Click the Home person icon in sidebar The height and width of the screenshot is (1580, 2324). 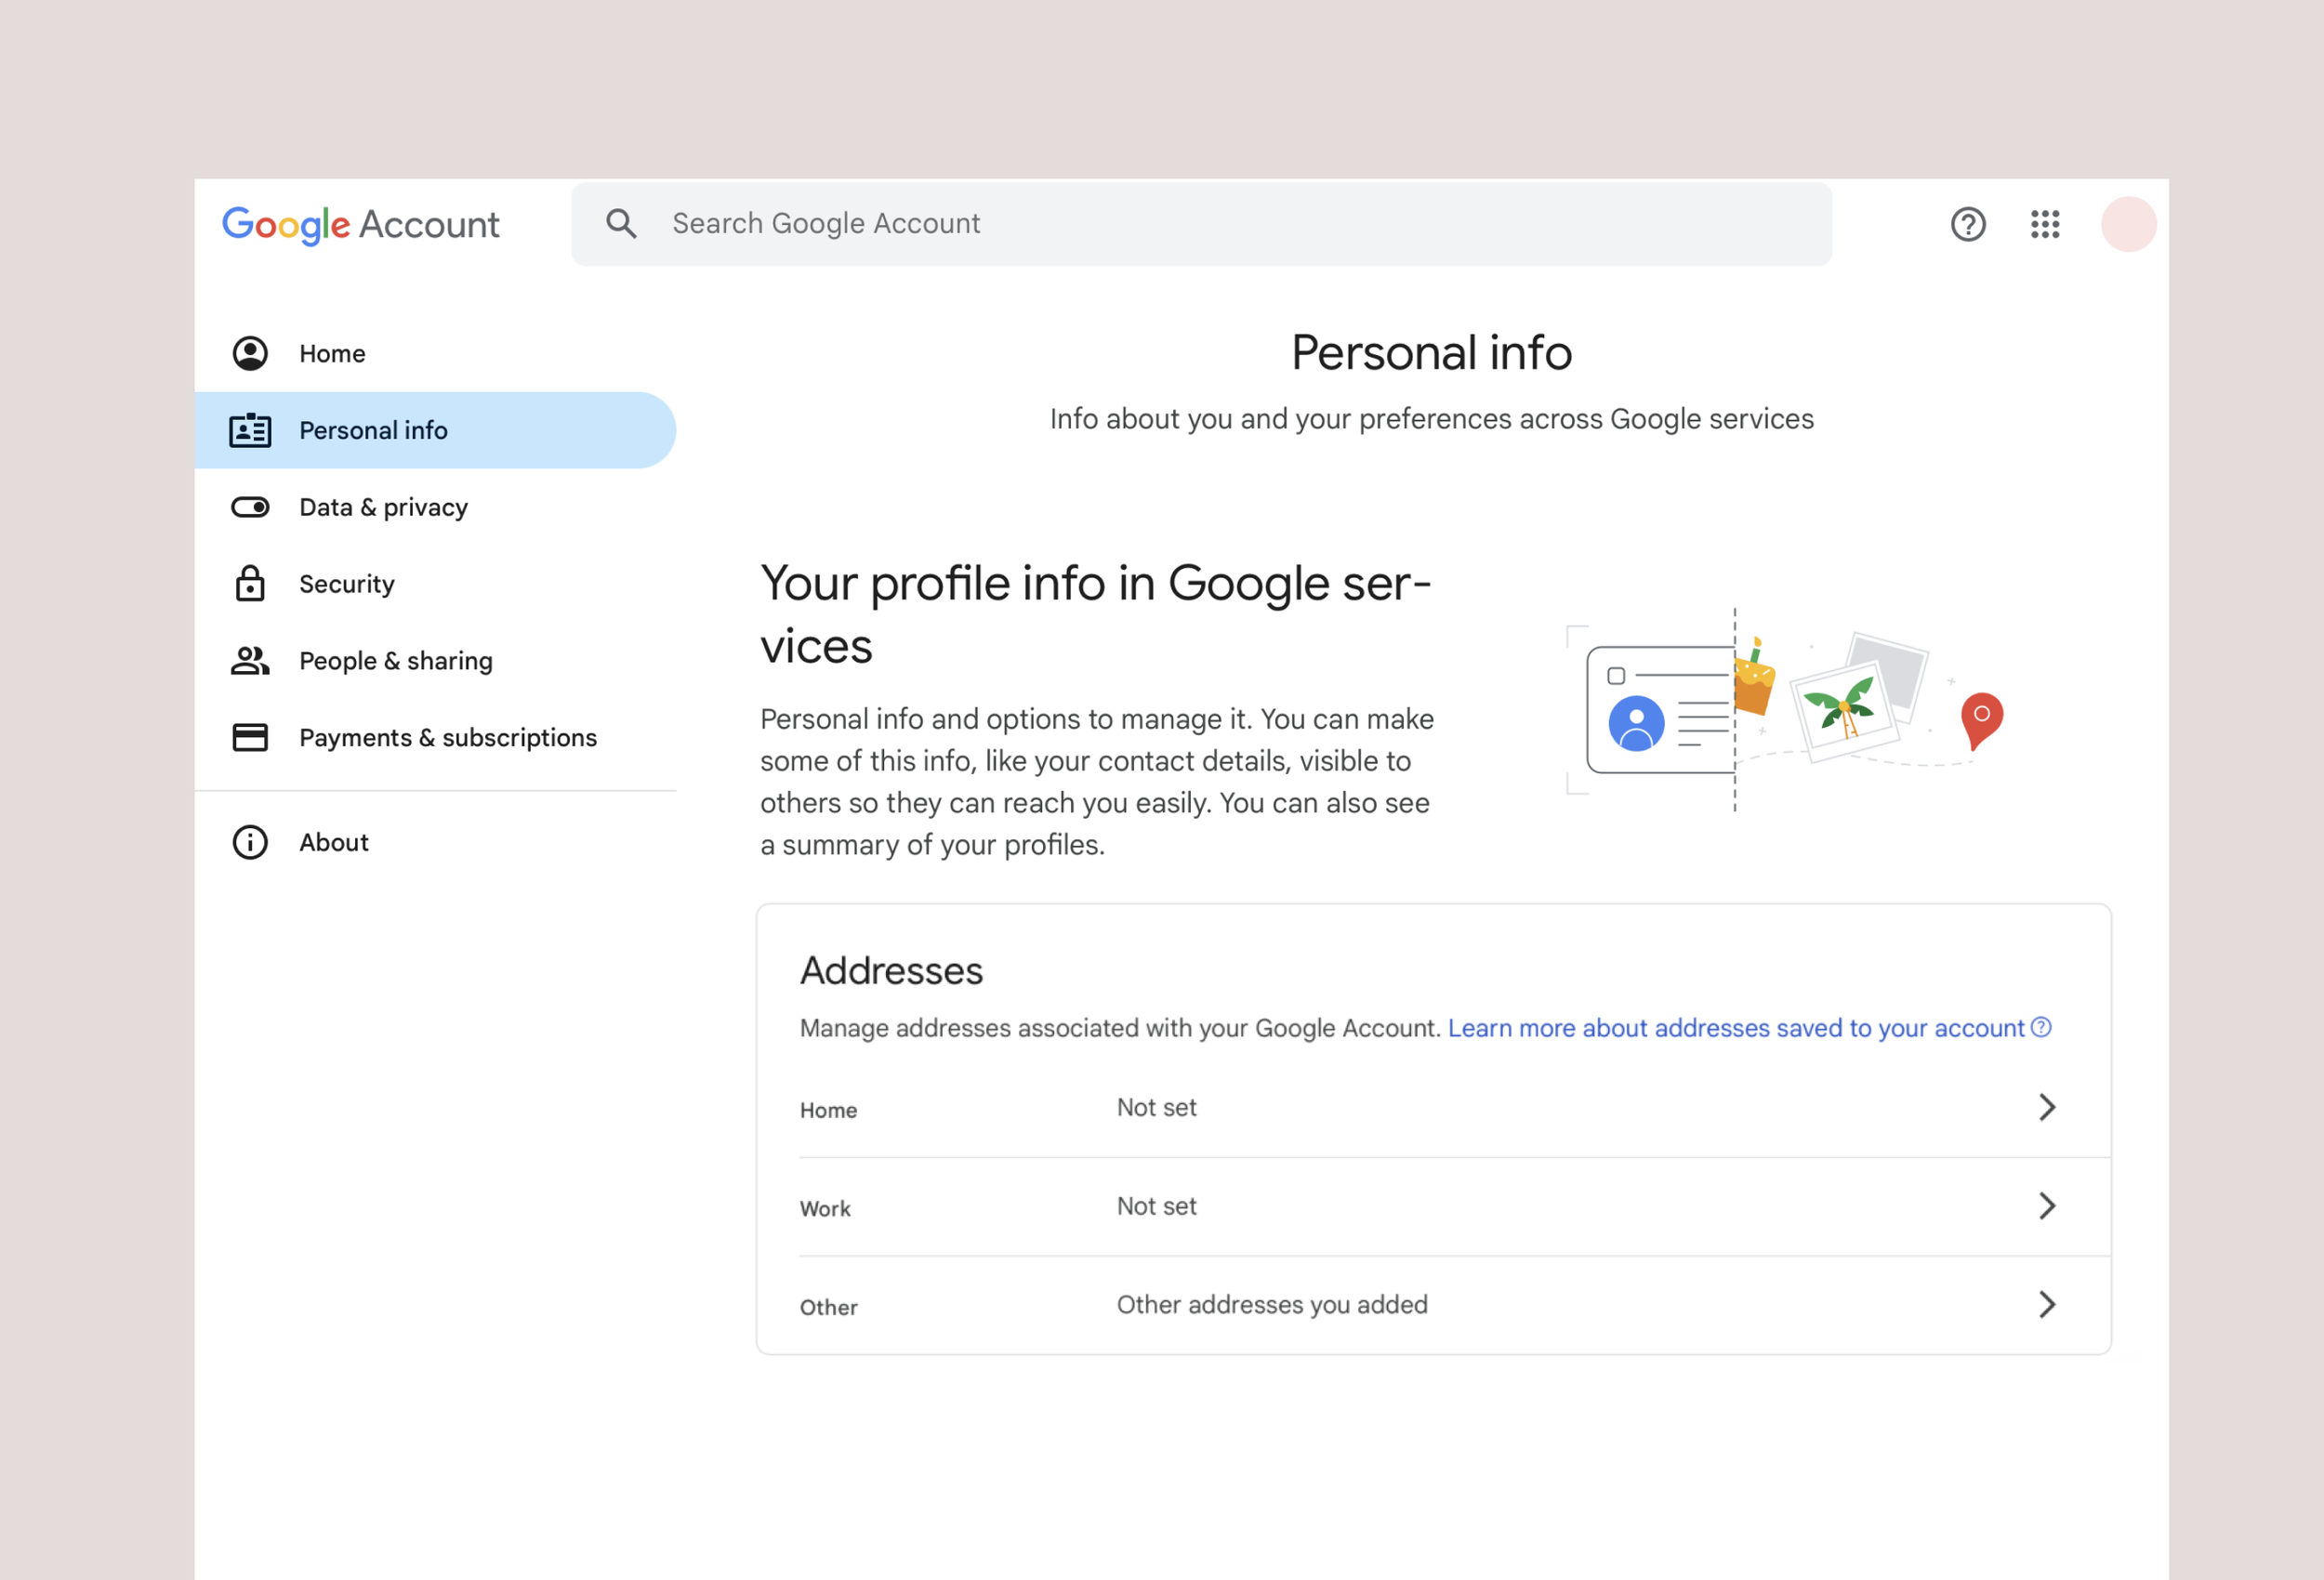tap(250, 353)
